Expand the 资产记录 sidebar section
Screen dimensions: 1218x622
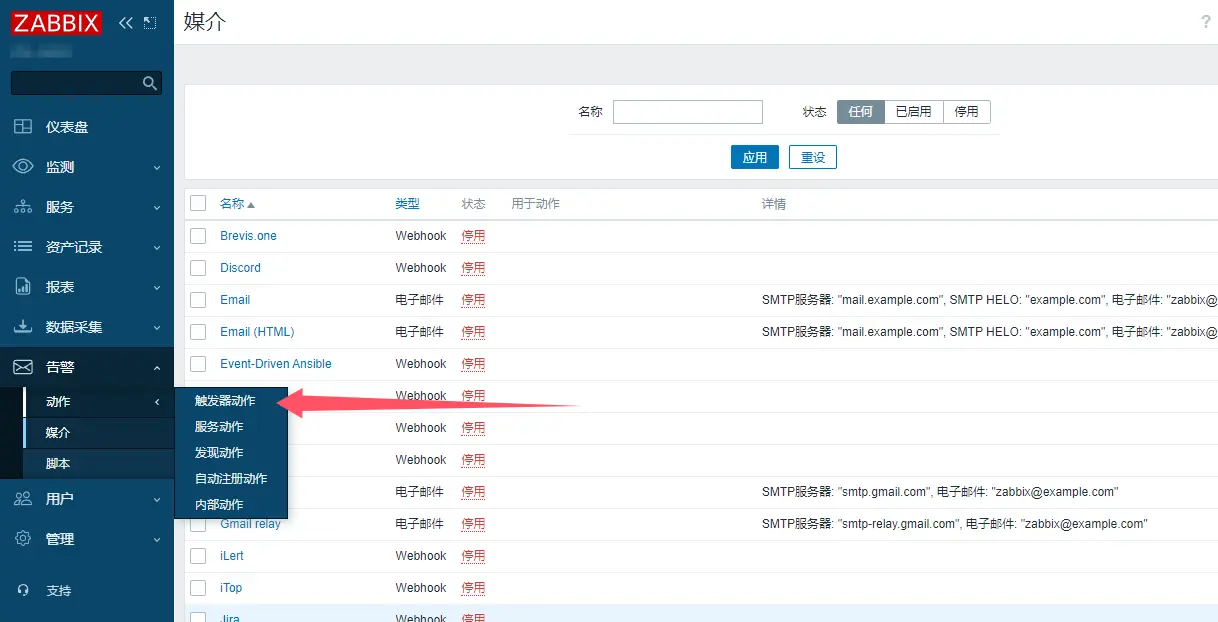pos(86,247)
